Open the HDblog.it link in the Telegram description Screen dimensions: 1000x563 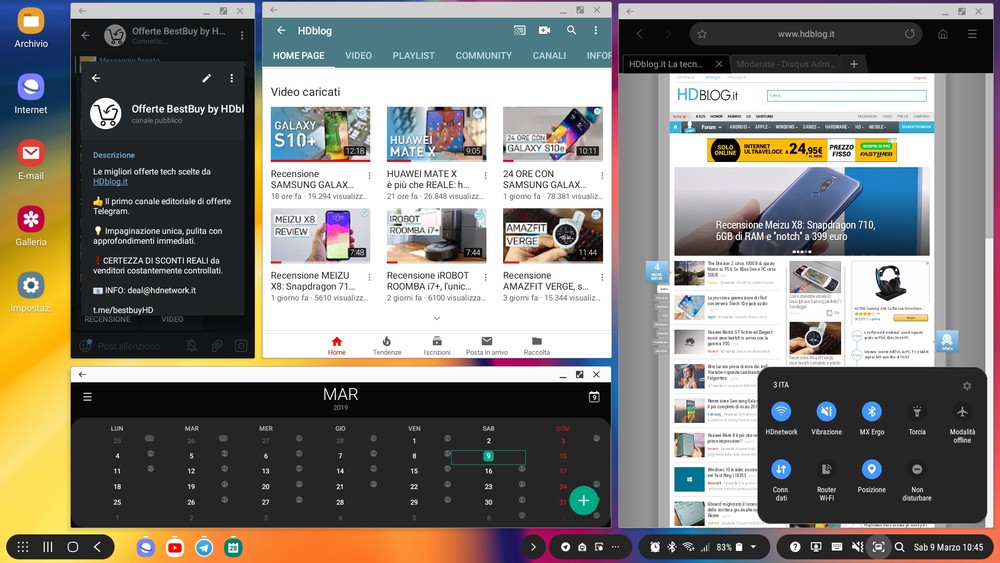pyautogui.click(x=110, y=182)
